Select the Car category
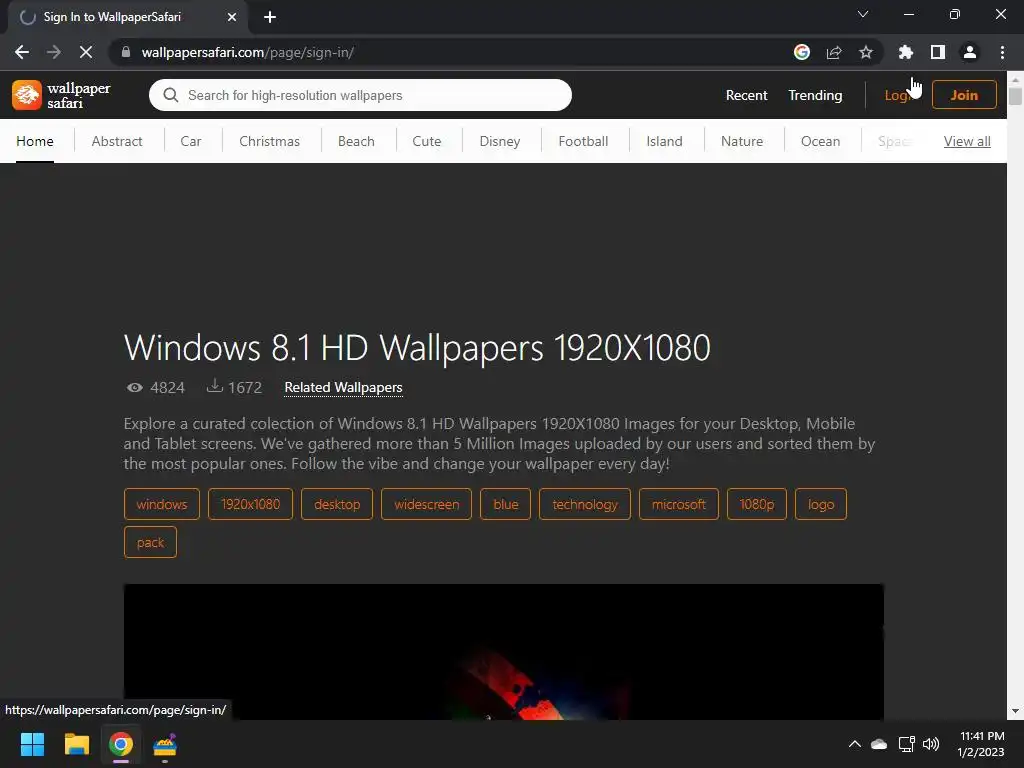The height and width of the screenshot is (768, 1024). [191, 141]
